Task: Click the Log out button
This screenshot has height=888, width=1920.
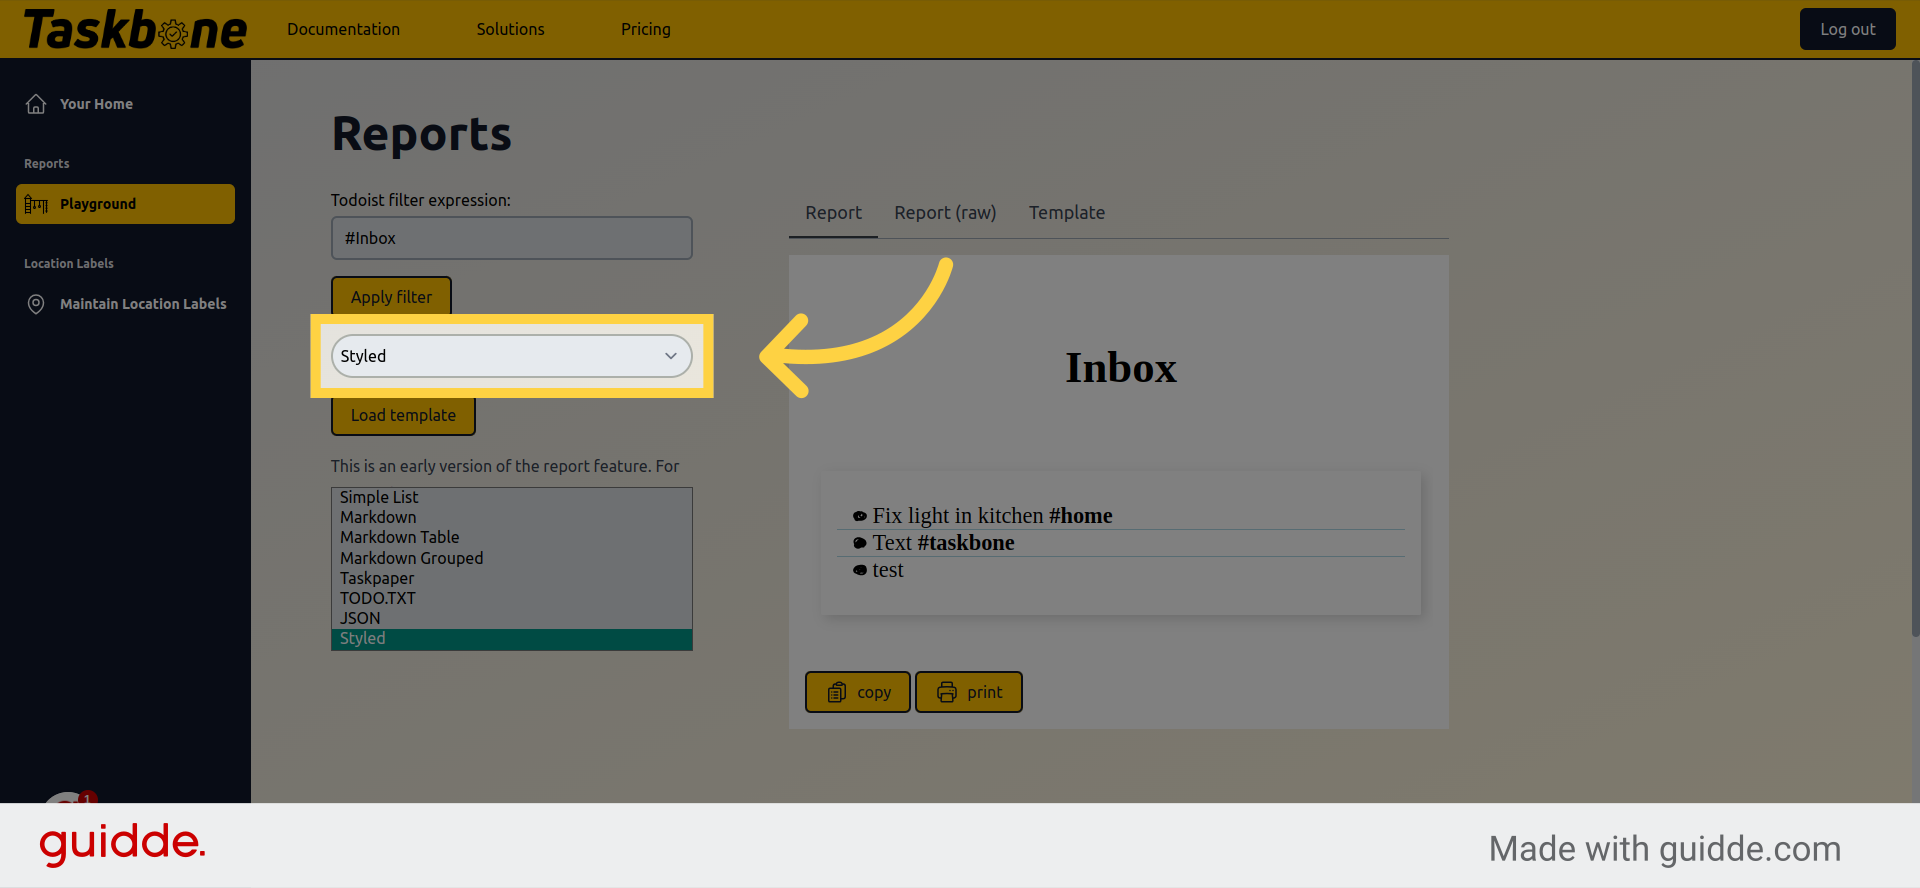Action: click(x=1847, y=29)
